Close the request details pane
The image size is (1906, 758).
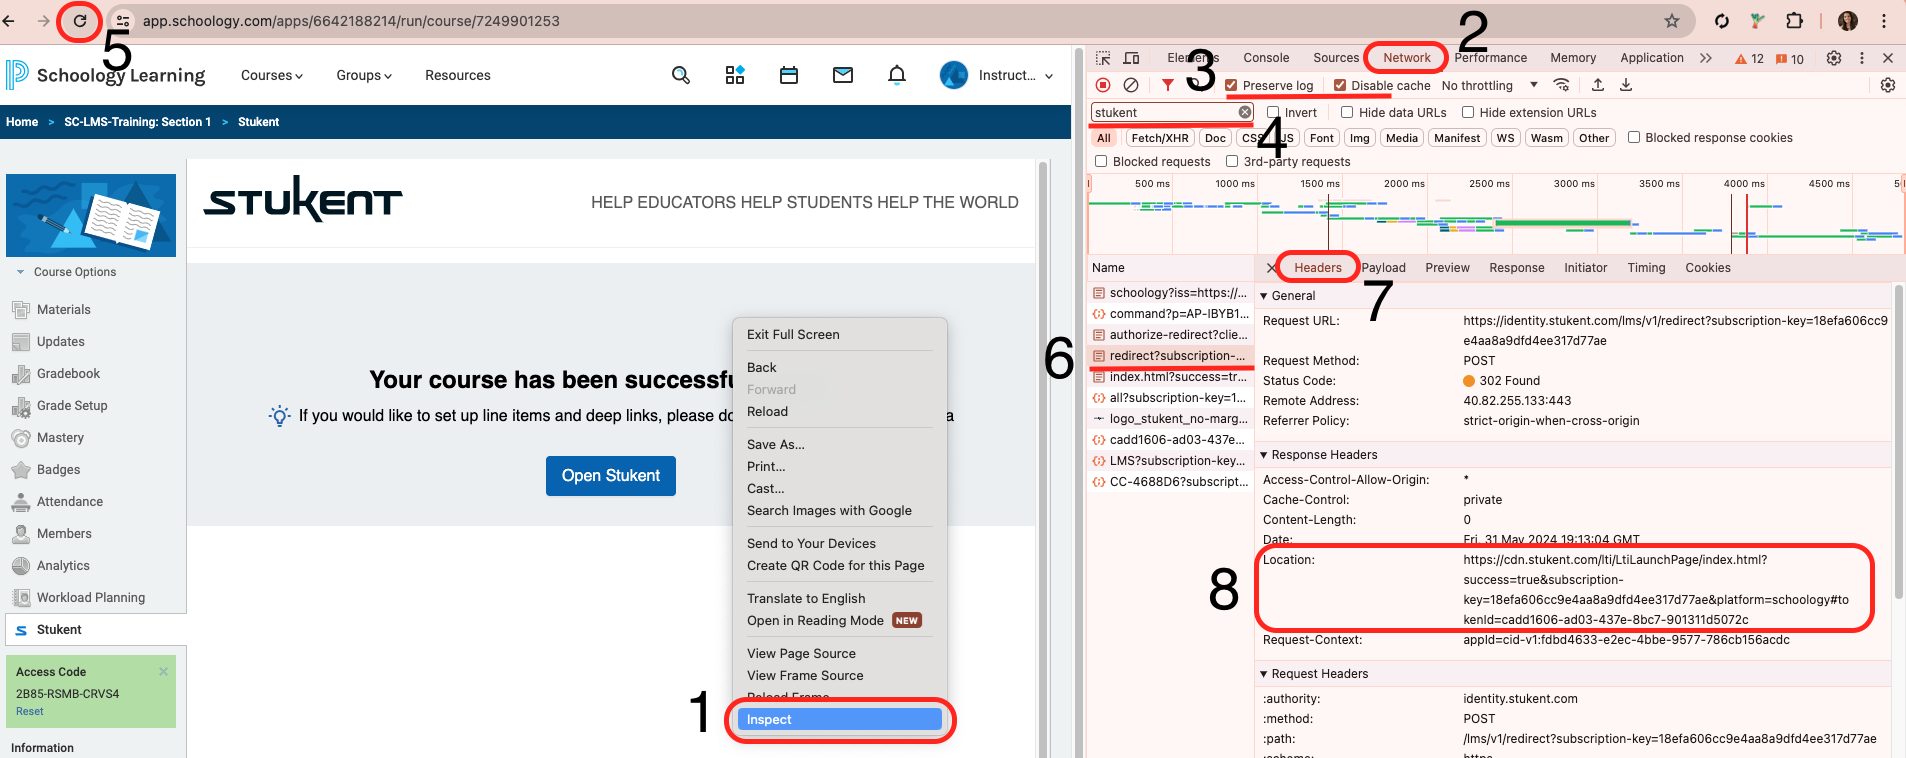tap(1271, 268)
